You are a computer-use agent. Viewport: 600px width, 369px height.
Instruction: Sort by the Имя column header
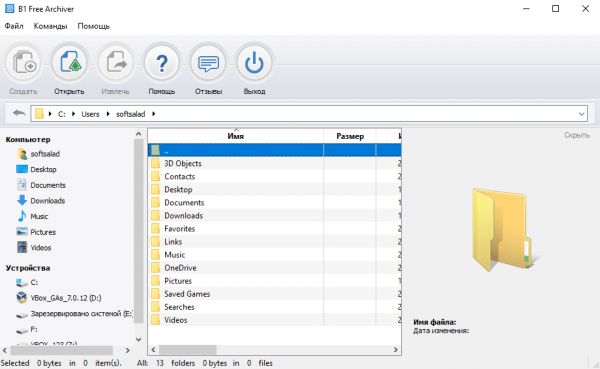point(236,136)
